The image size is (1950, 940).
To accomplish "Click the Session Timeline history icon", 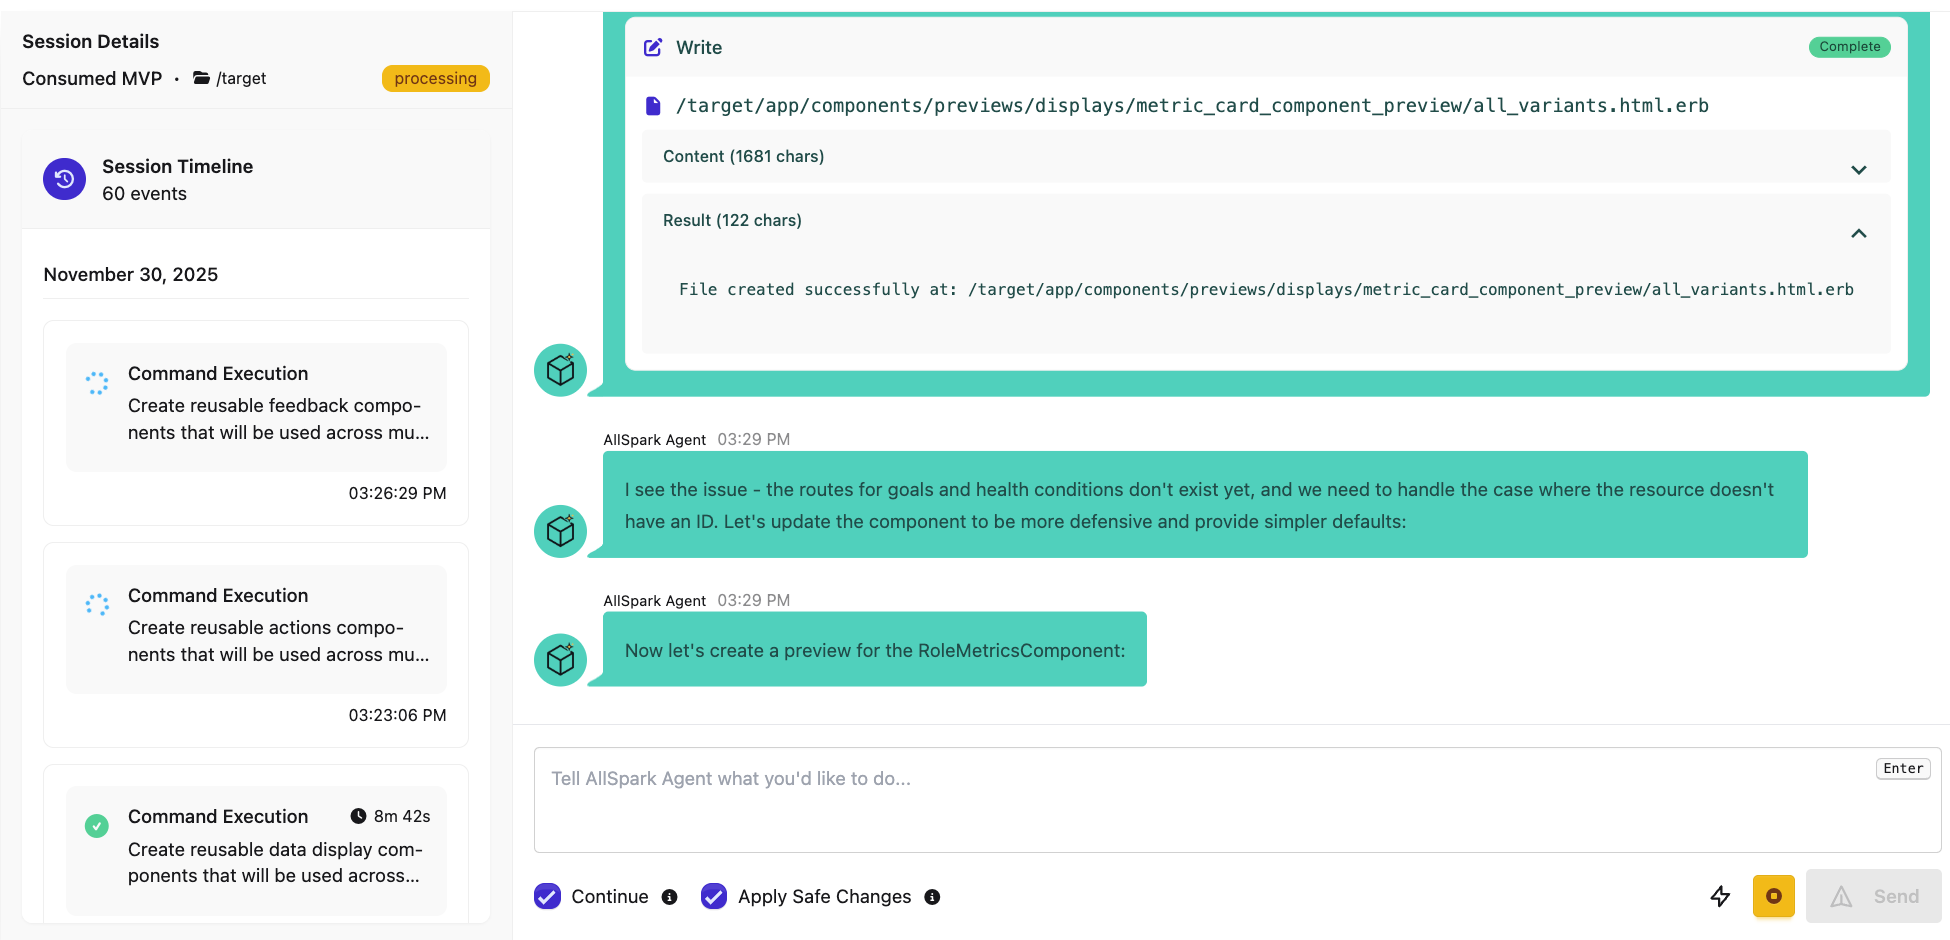I will [64, 179].
